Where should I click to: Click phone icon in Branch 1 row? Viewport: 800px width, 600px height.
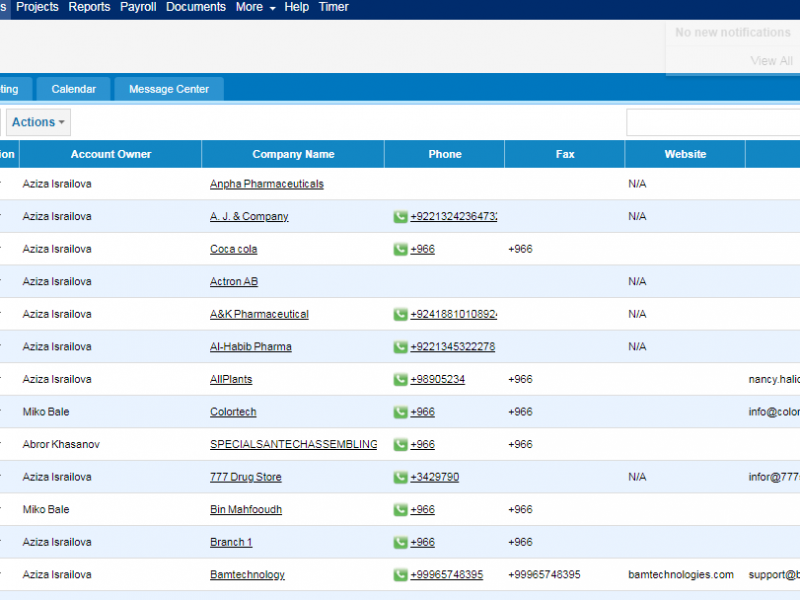(x=401, y=542)
